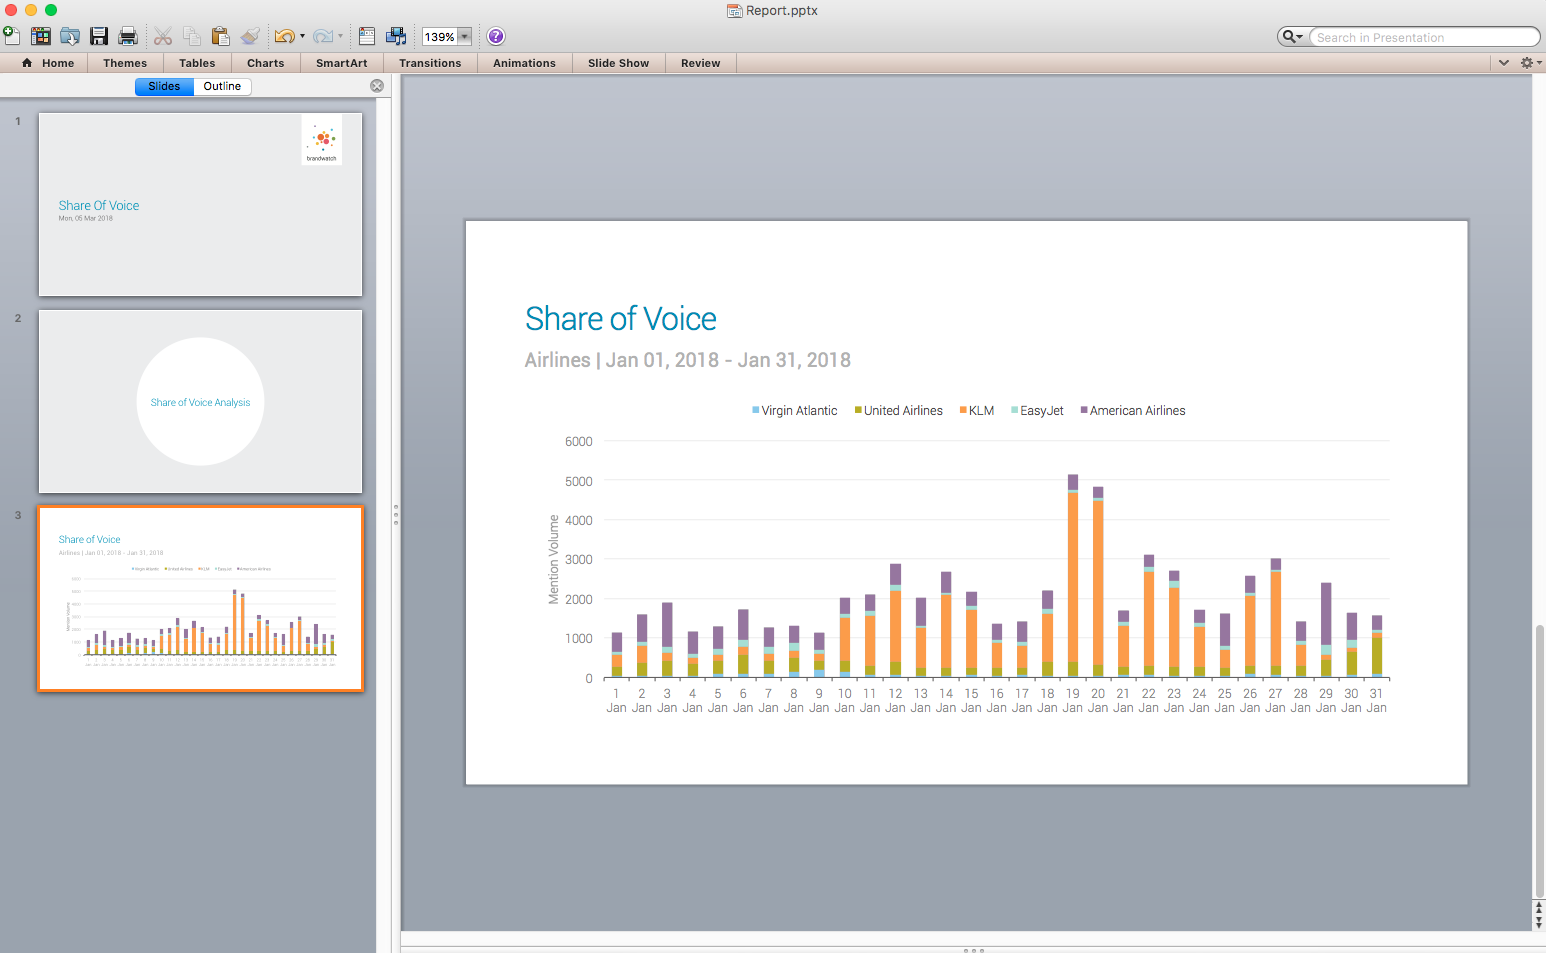Click the Paste clipboard icon
This screenshot has width=1546, height=953.
221,36
